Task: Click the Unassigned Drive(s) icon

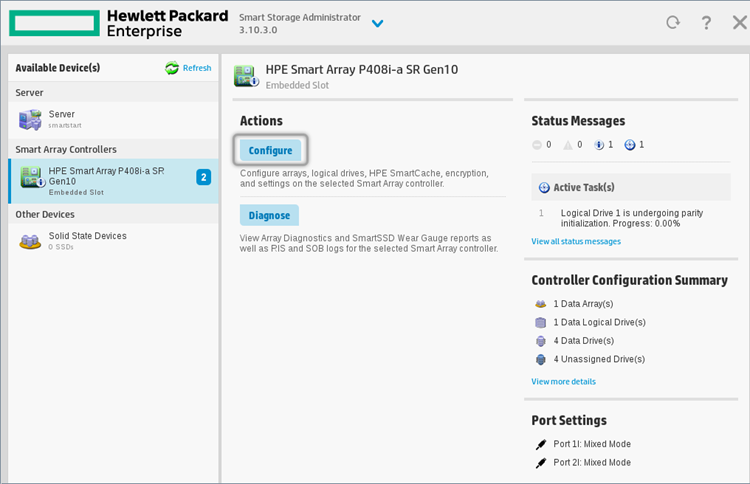Action: (540, 359)
